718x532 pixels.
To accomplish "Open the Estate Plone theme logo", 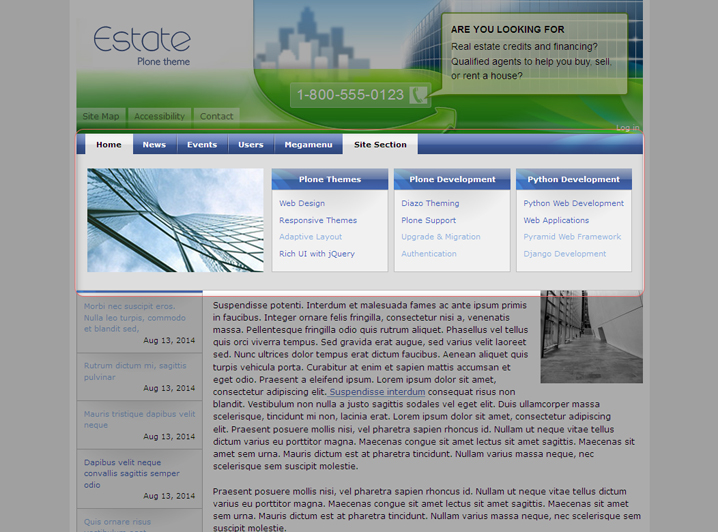I will (x=142, y=46).
